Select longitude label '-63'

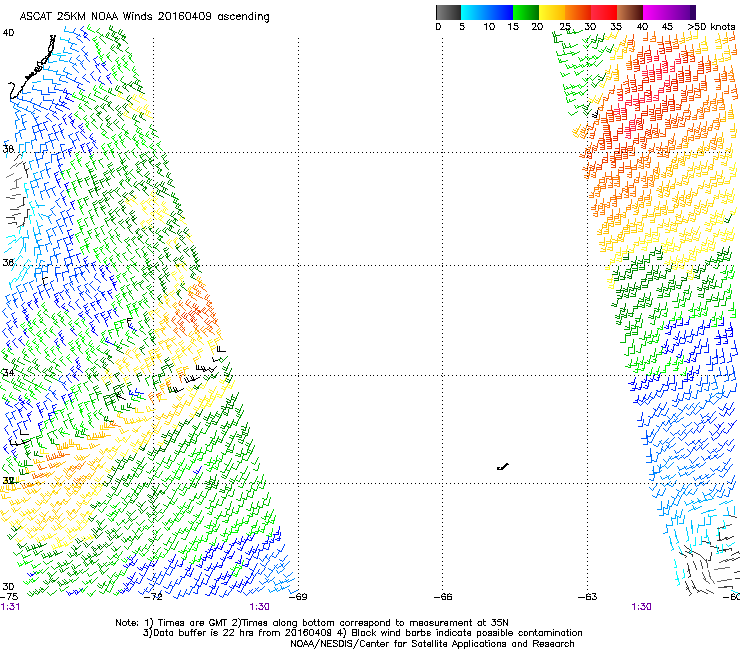click(588, 597)
